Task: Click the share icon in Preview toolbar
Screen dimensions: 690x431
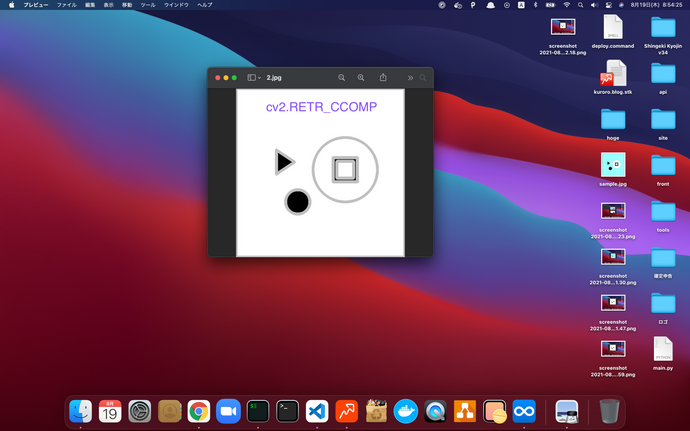Action: click(x=384, y=77)
